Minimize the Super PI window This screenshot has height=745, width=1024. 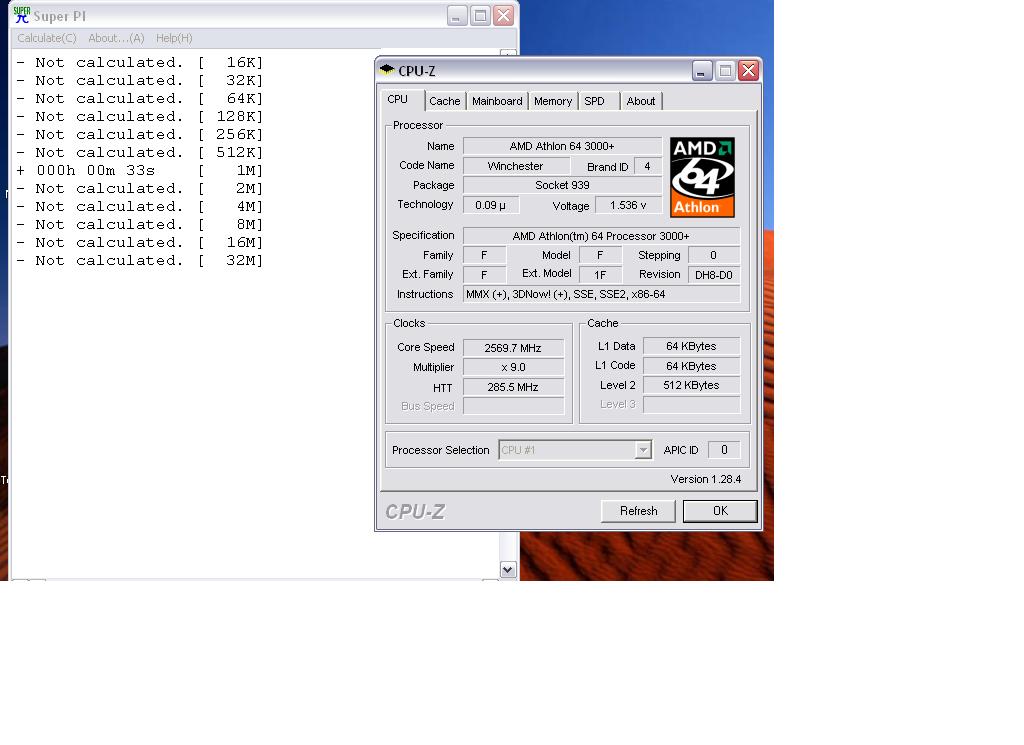pos(457,16)
